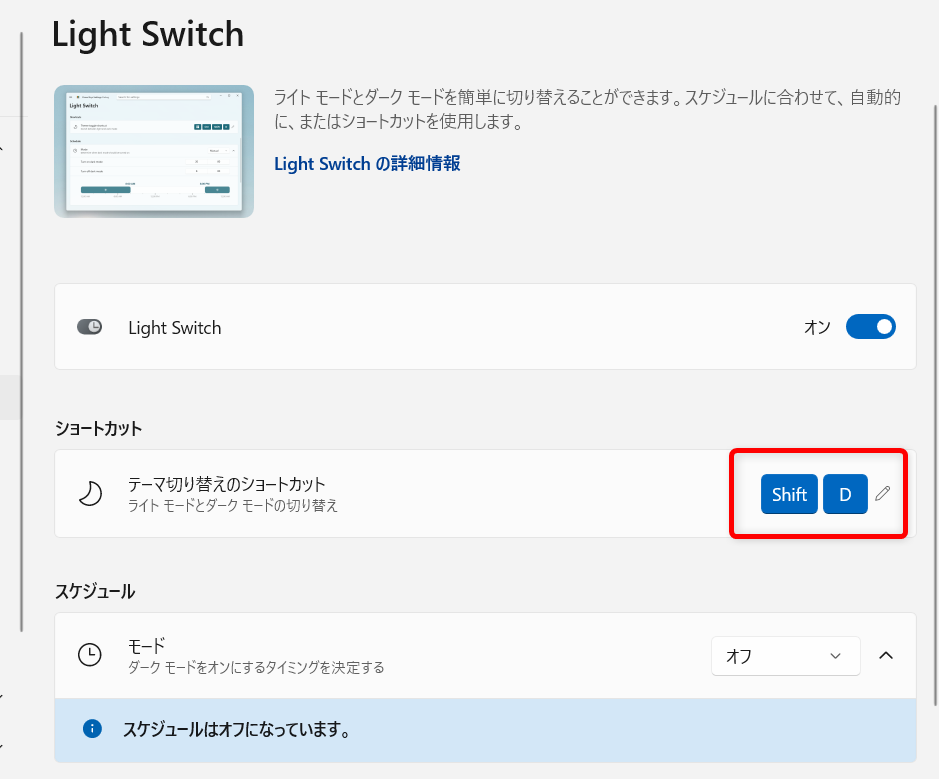Viewport: 939px width, 779px height.
Task: Click the pencil icon to edit the shortcut
Action: pyautogui.click(x=882, y=493)
